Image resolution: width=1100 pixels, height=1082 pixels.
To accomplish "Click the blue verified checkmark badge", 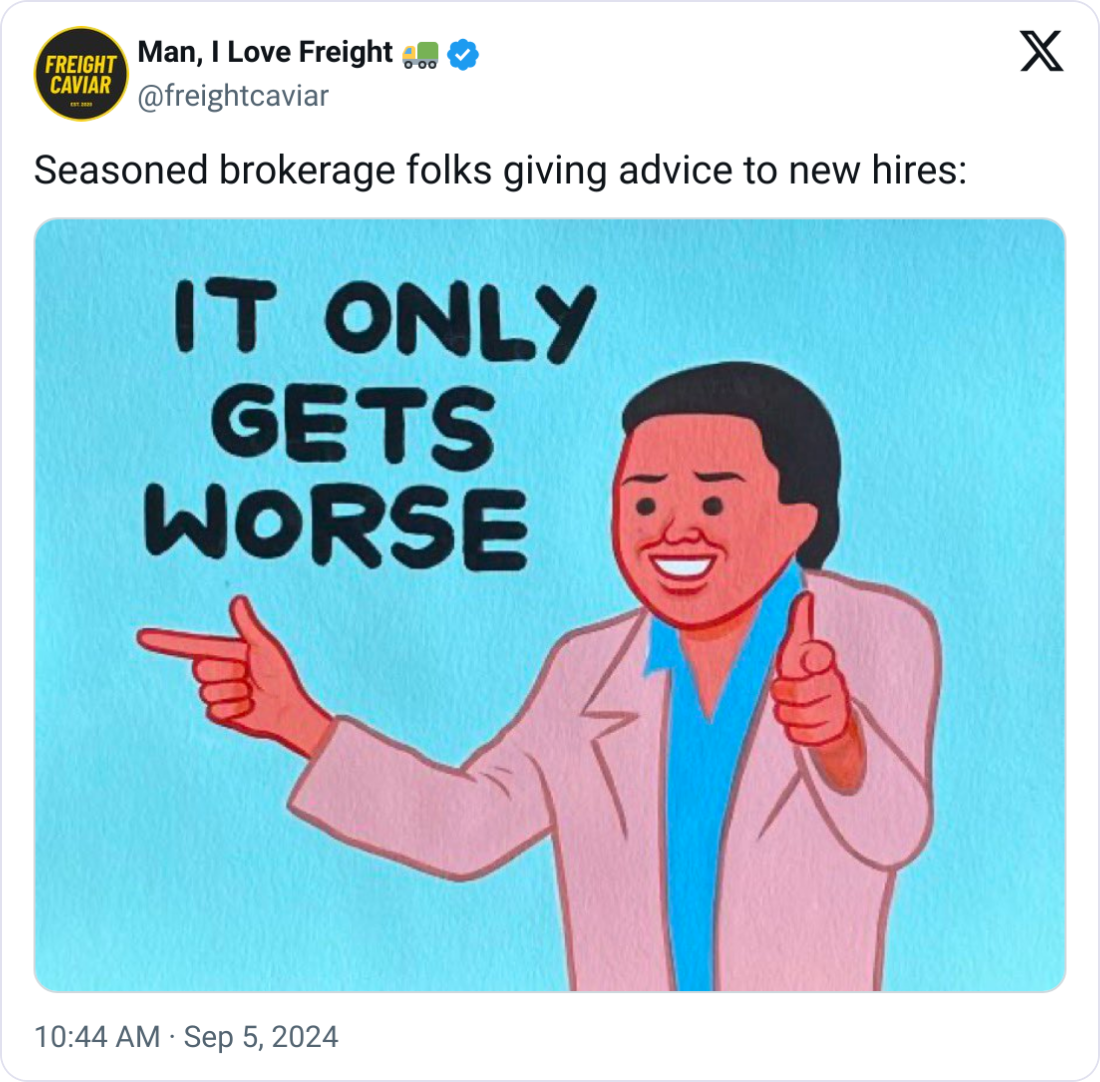I will pos(463,54).
